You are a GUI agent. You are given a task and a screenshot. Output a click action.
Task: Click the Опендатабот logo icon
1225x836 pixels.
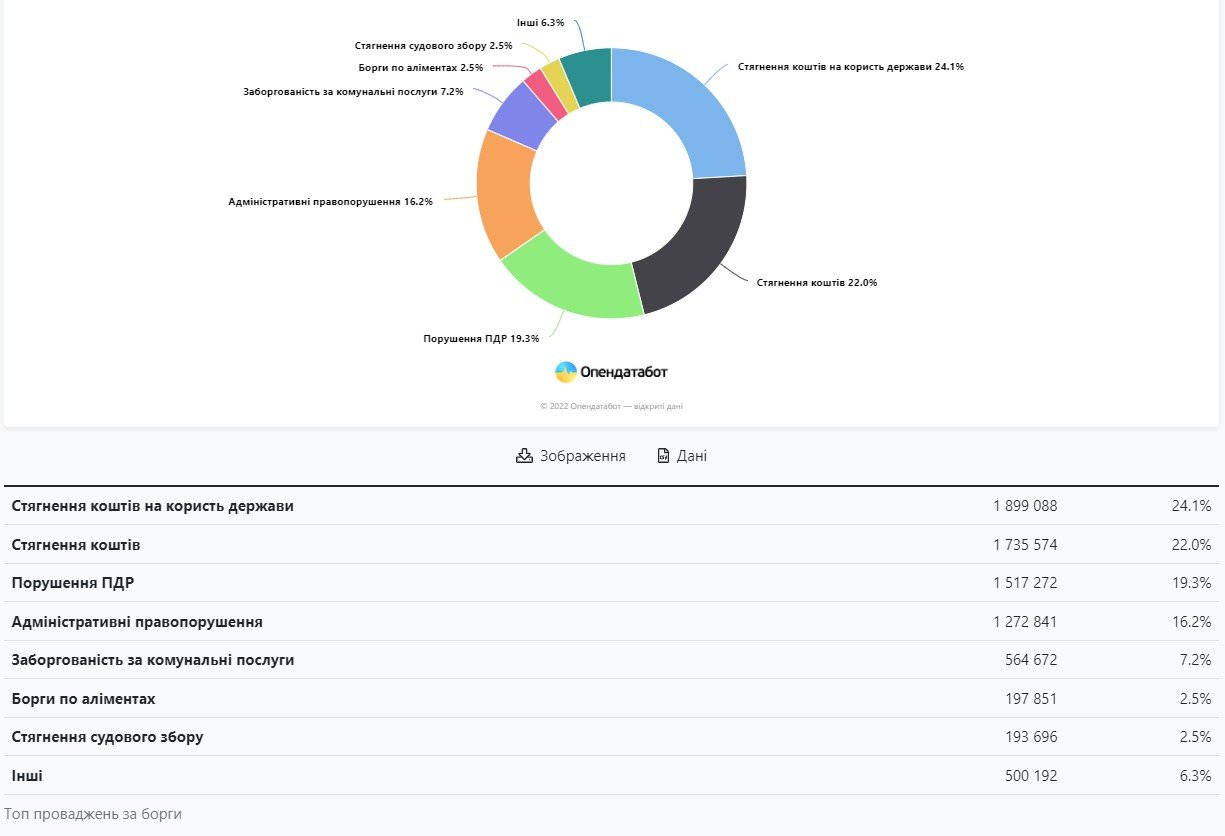(x=566, y=372)
